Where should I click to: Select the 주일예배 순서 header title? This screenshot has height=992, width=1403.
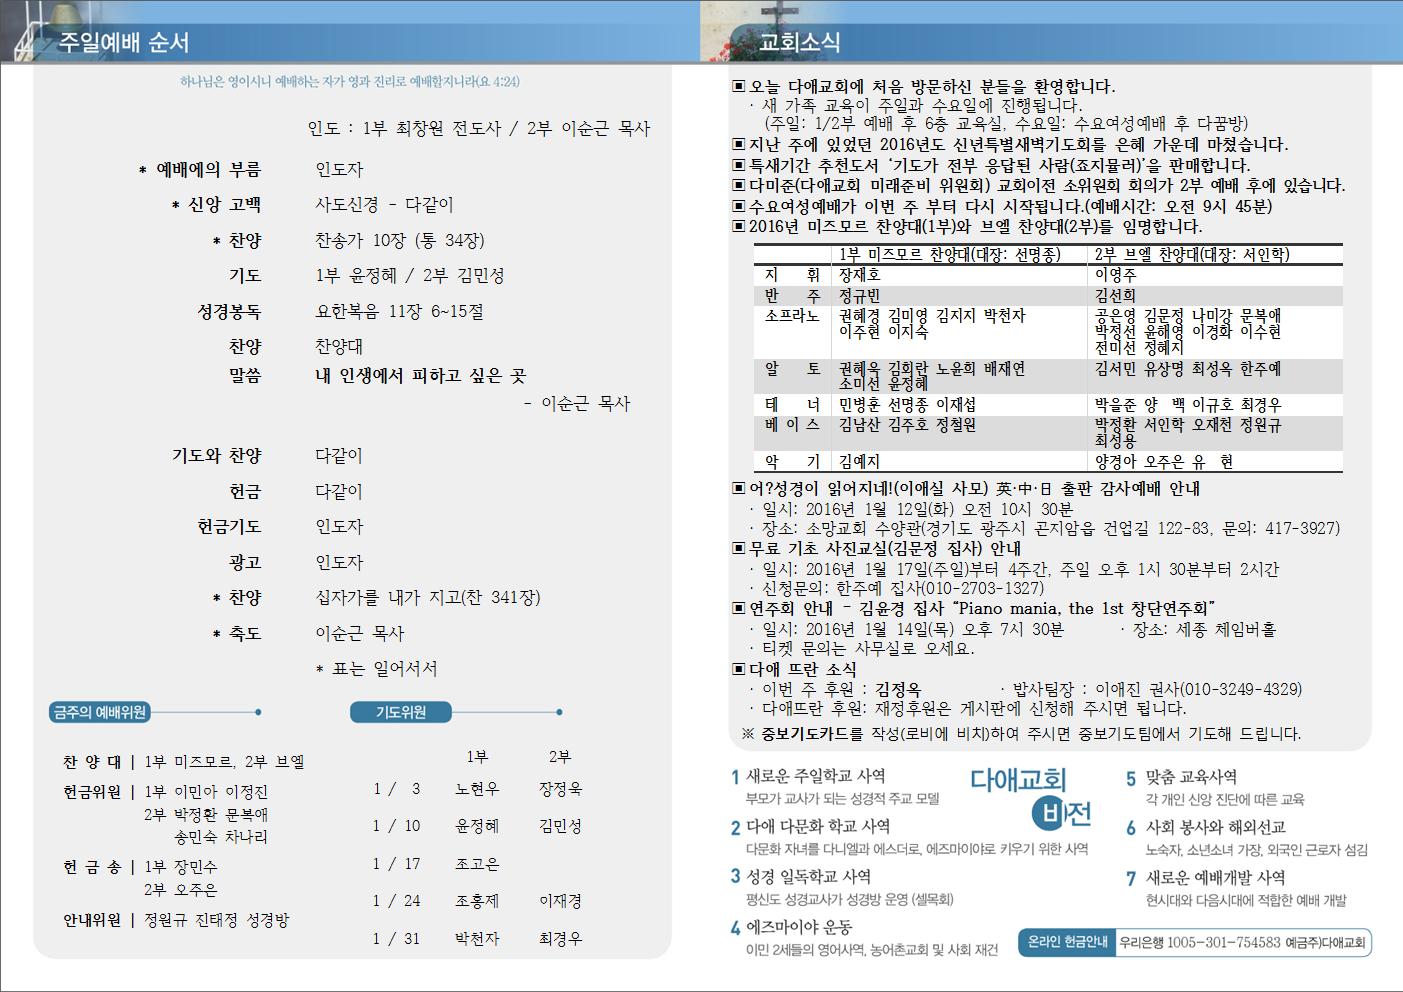(x=123, y=43)
